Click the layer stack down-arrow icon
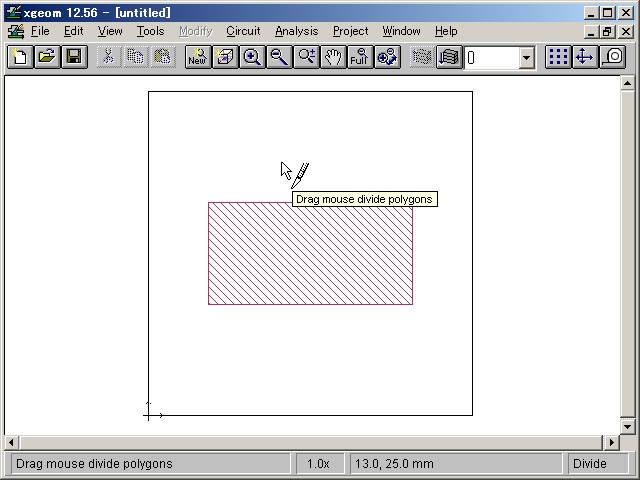Viewport: 640px width, 480px height. click(x=449, y=57)
